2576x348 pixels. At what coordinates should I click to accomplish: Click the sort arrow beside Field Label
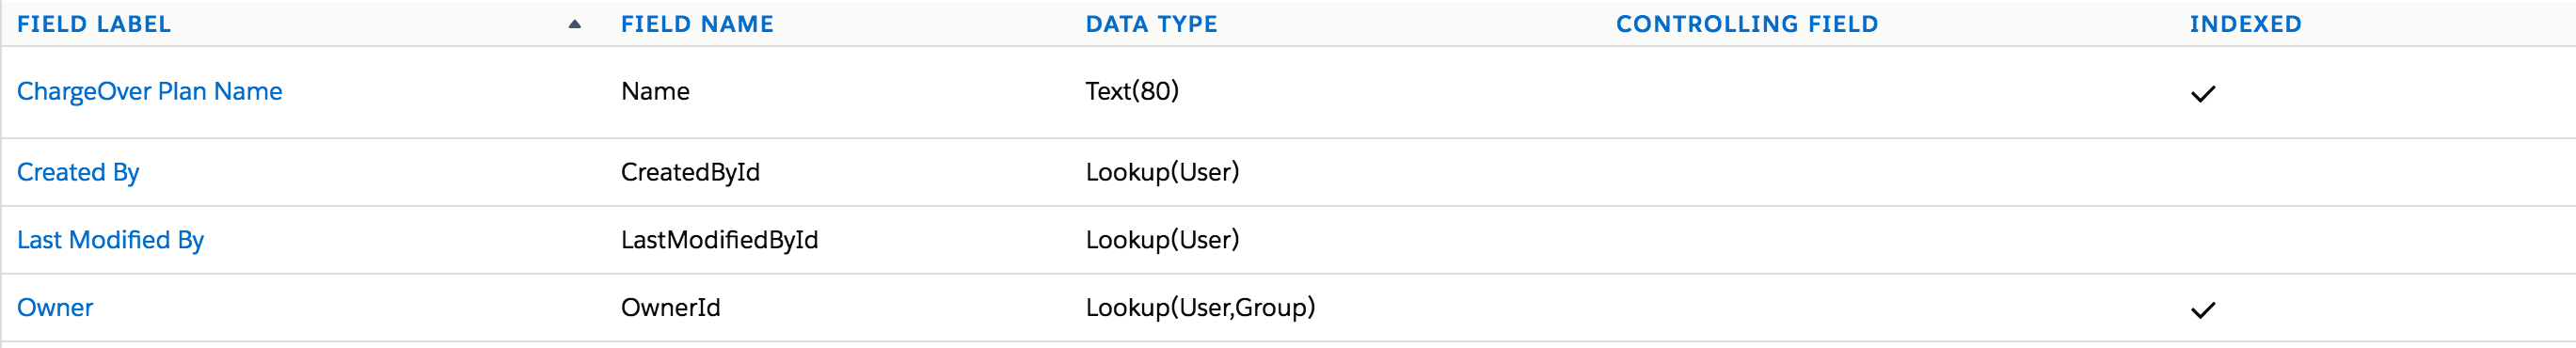point(575,24)
